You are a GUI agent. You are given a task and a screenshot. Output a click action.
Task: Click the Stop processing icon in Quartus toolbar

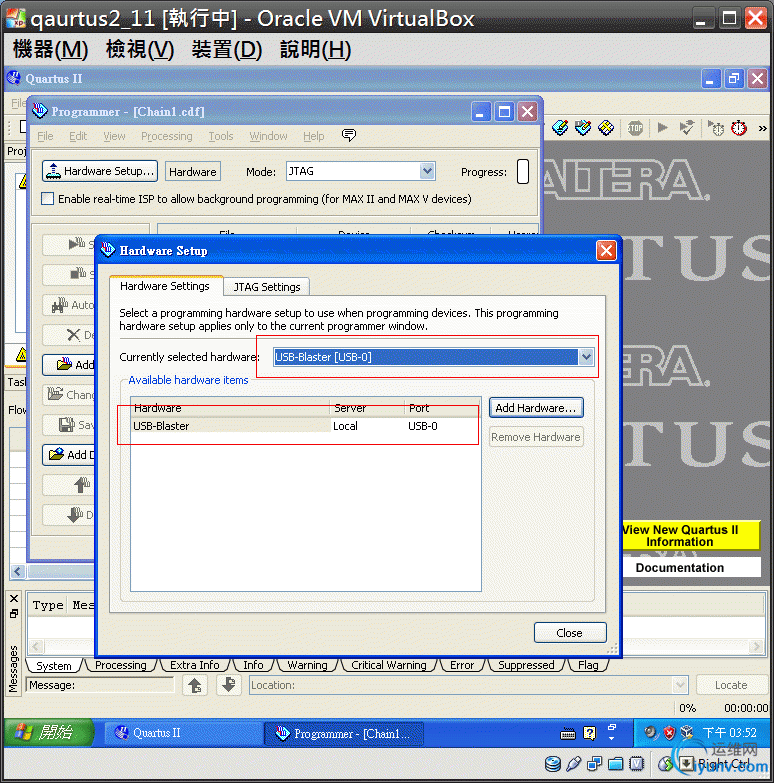tap(635, 128)
